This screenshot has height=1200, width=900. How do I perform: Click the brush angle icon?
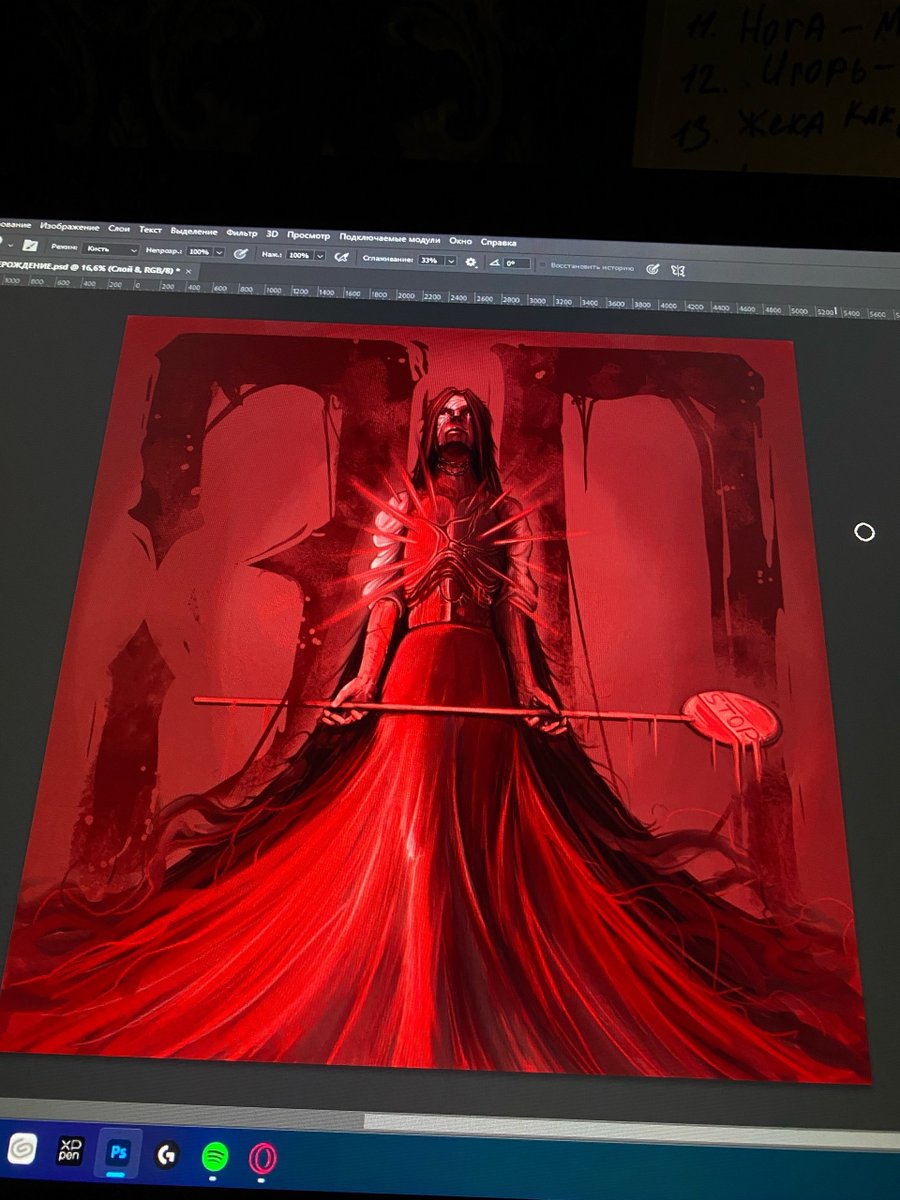coord(495,263)
